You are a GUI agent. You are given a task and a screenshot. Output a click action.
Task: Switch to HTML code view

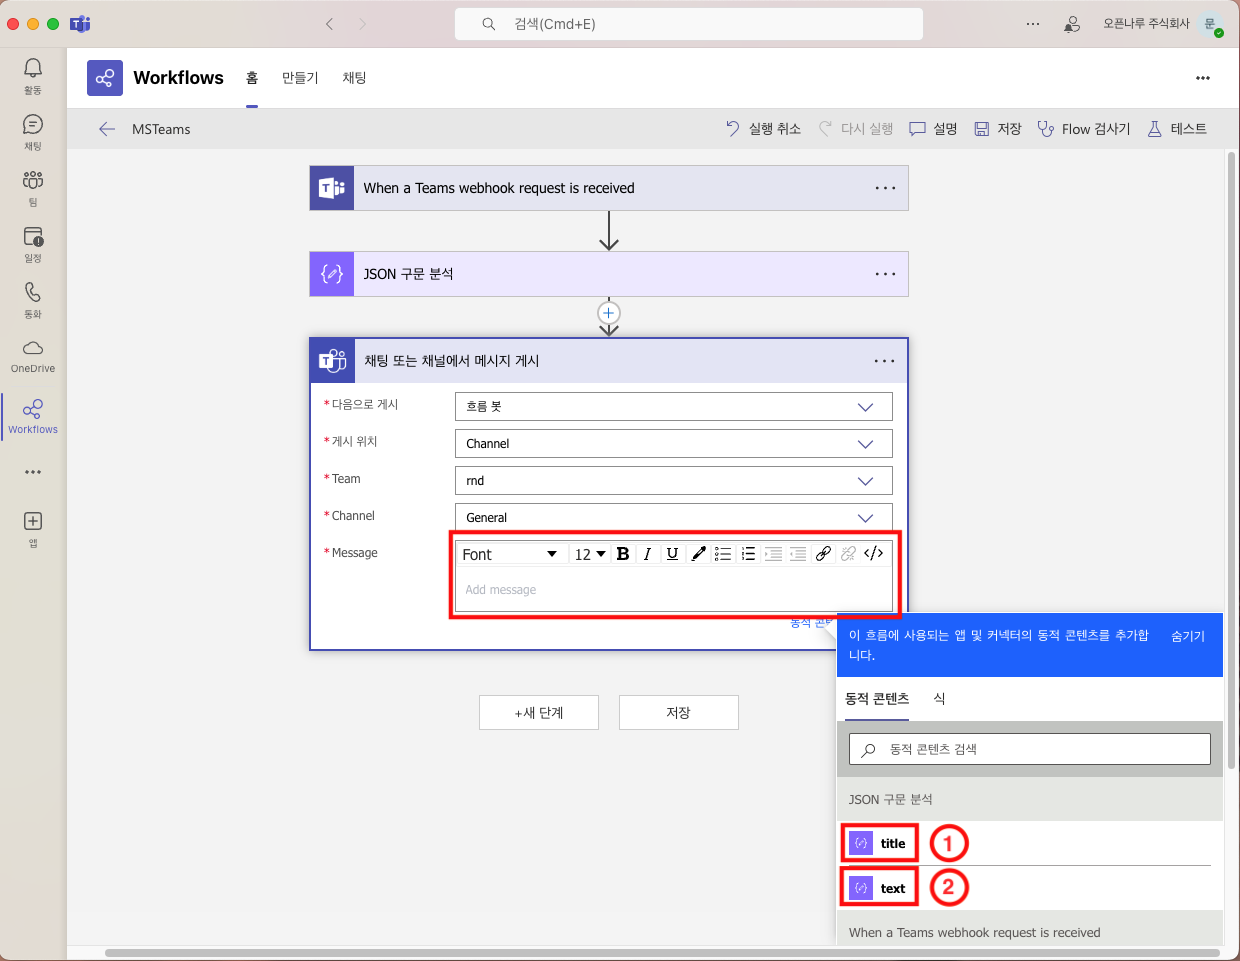(x=873, y=554)
